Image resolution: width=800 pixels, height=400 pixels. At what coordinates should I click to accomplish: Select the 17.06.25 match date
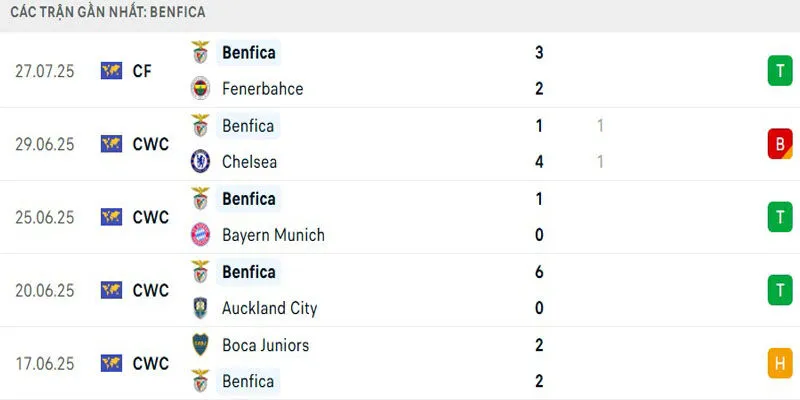pos(45,363)
